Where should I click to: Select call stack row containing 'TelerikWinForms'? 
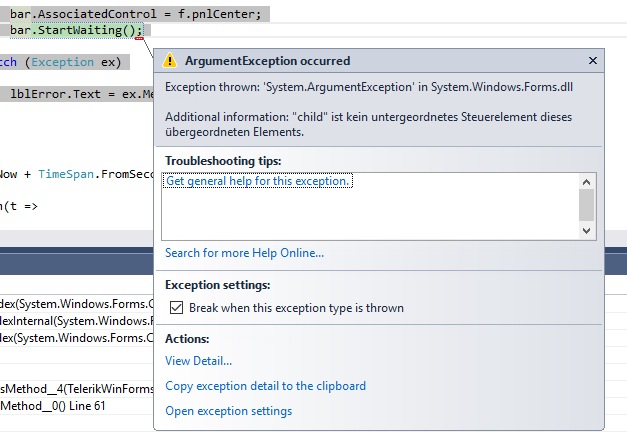(x=75, y=388)
